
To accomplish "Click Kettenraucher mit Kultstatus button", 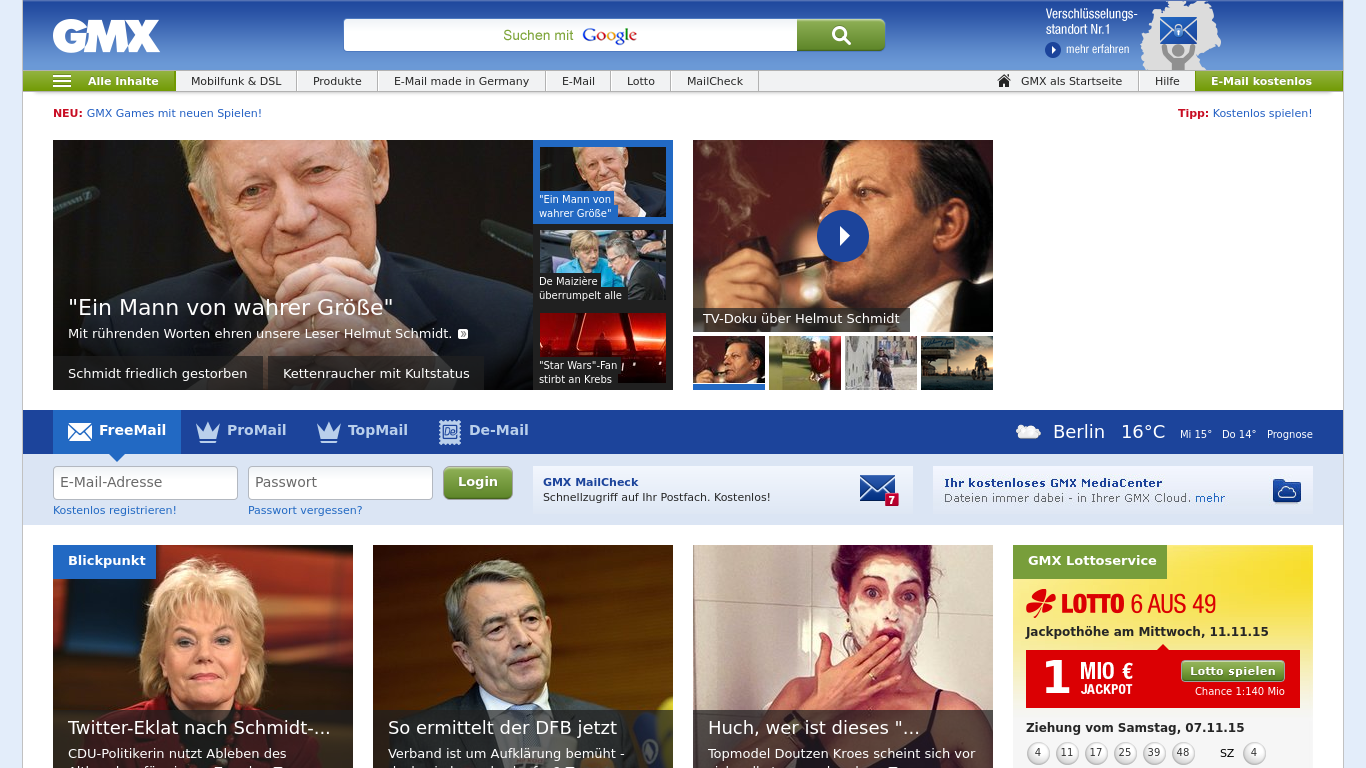I will click(376, 373).
